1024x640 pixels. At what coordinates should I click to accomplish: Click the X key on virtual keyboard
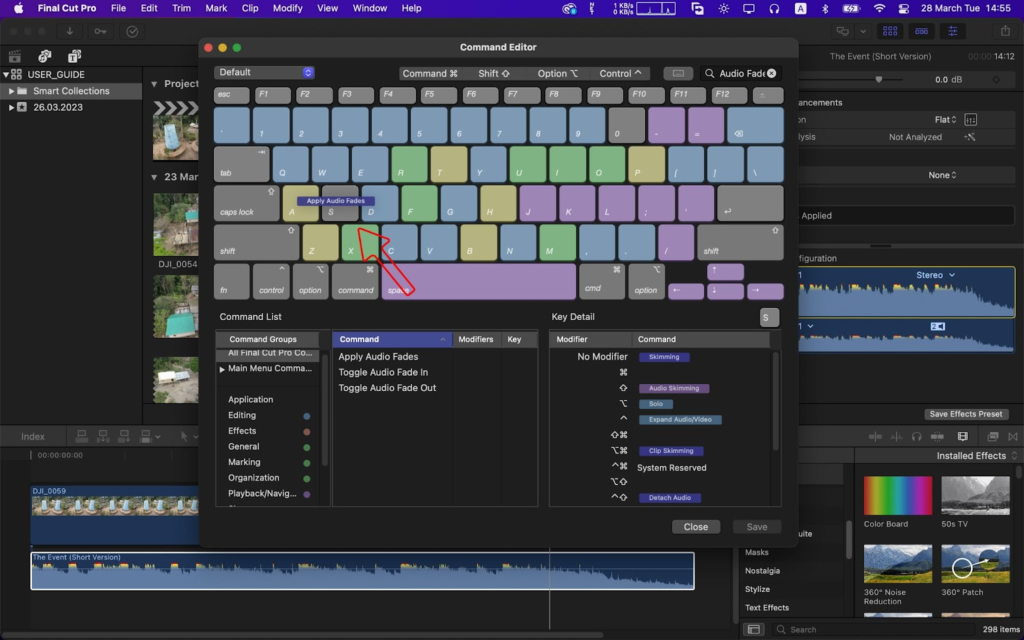click(360, 242)
